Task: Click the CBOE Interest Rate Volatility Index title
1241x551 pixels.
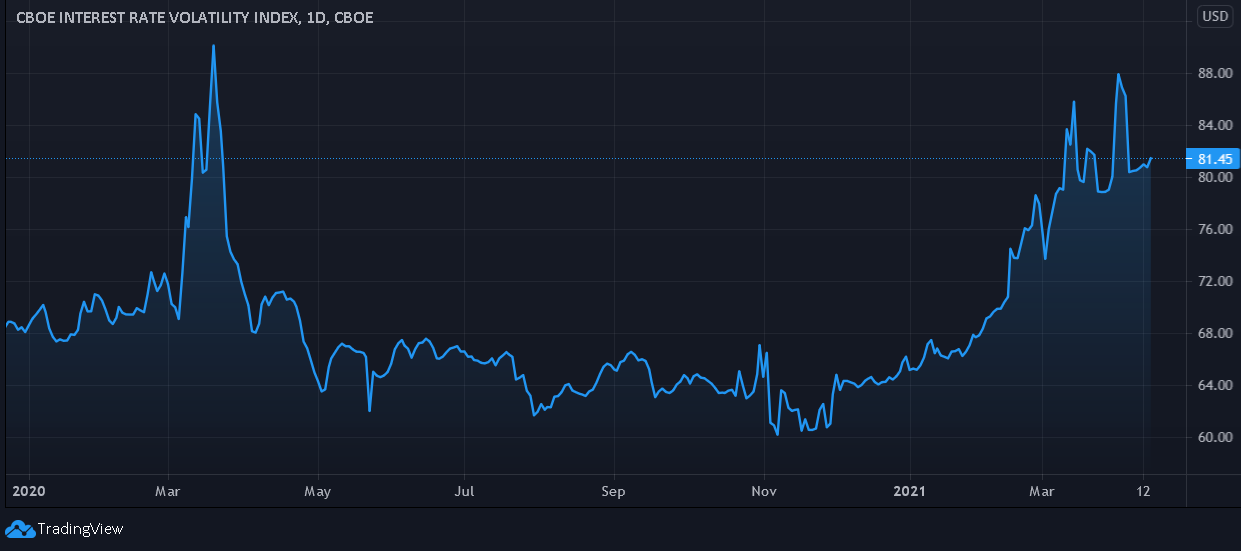Action: (x=195, y=18)
